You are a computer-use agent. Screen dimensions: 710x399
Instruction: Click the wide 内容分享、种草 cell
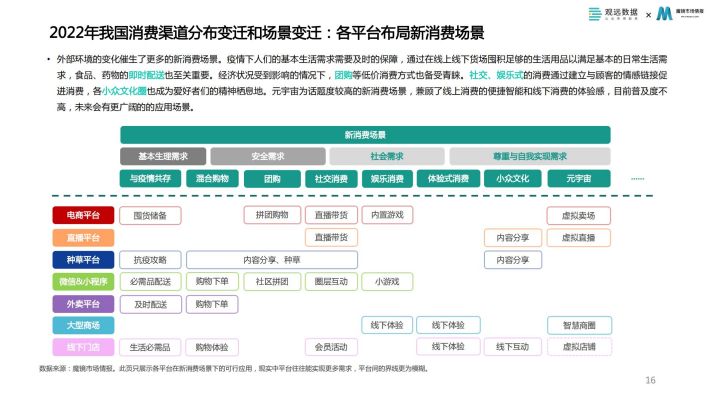272,260
